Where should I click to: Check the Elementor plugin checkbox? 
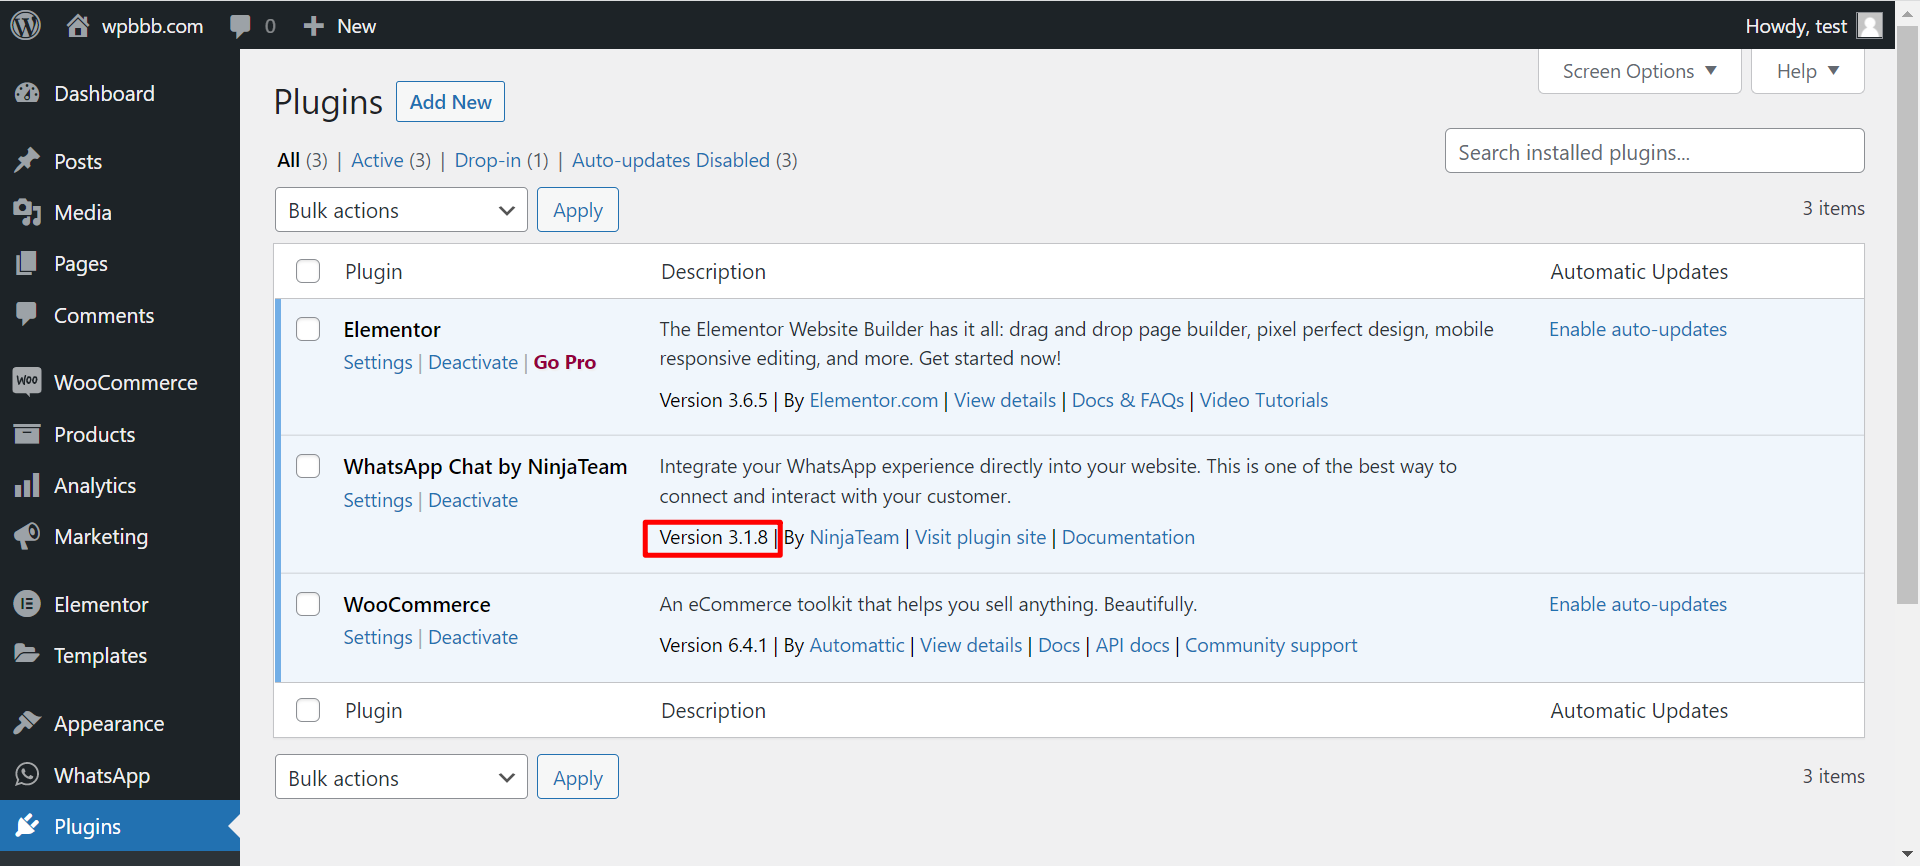[x=308, y=329]
